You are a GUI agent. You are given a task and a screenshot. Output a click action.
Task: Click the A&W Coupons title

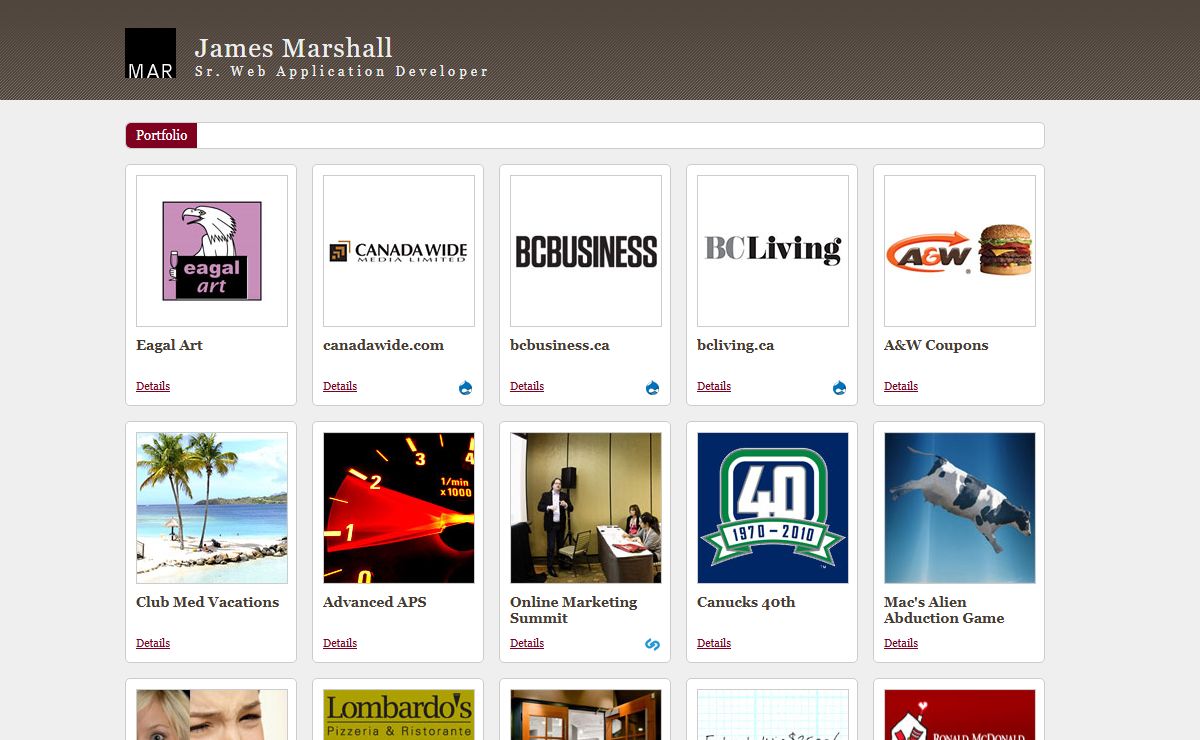[x=936, y=345]
